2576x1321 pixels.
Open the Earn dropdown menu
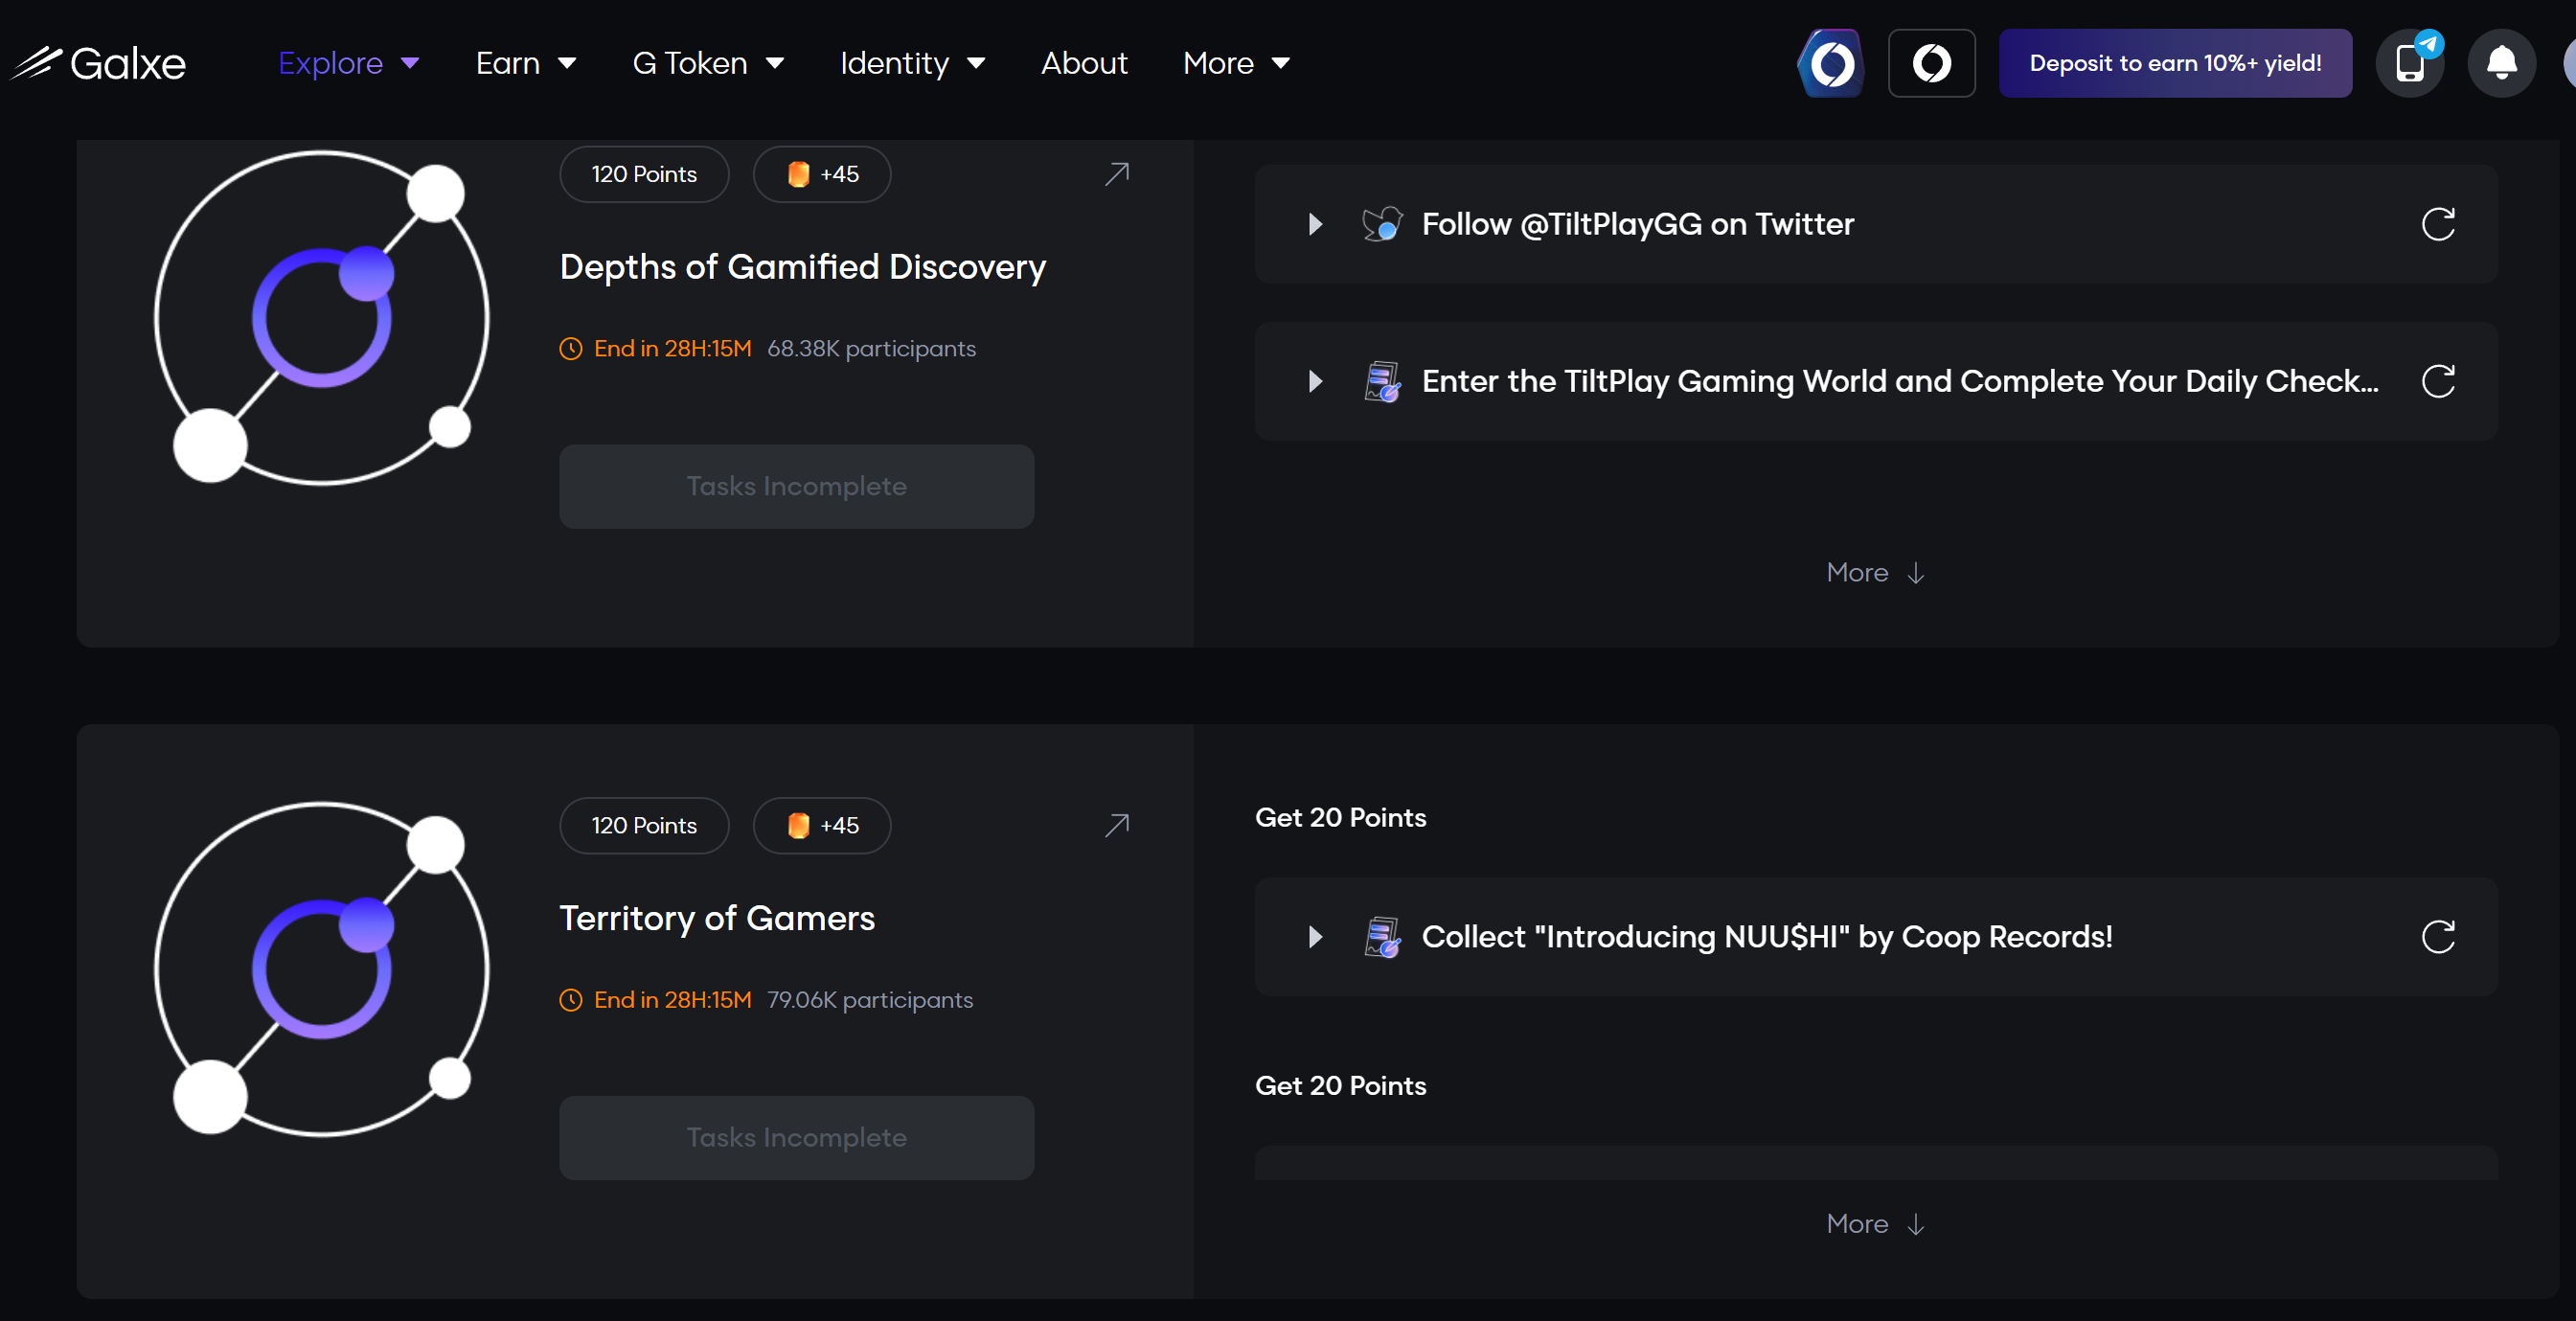pyautogui.click(x=526, y=63)
